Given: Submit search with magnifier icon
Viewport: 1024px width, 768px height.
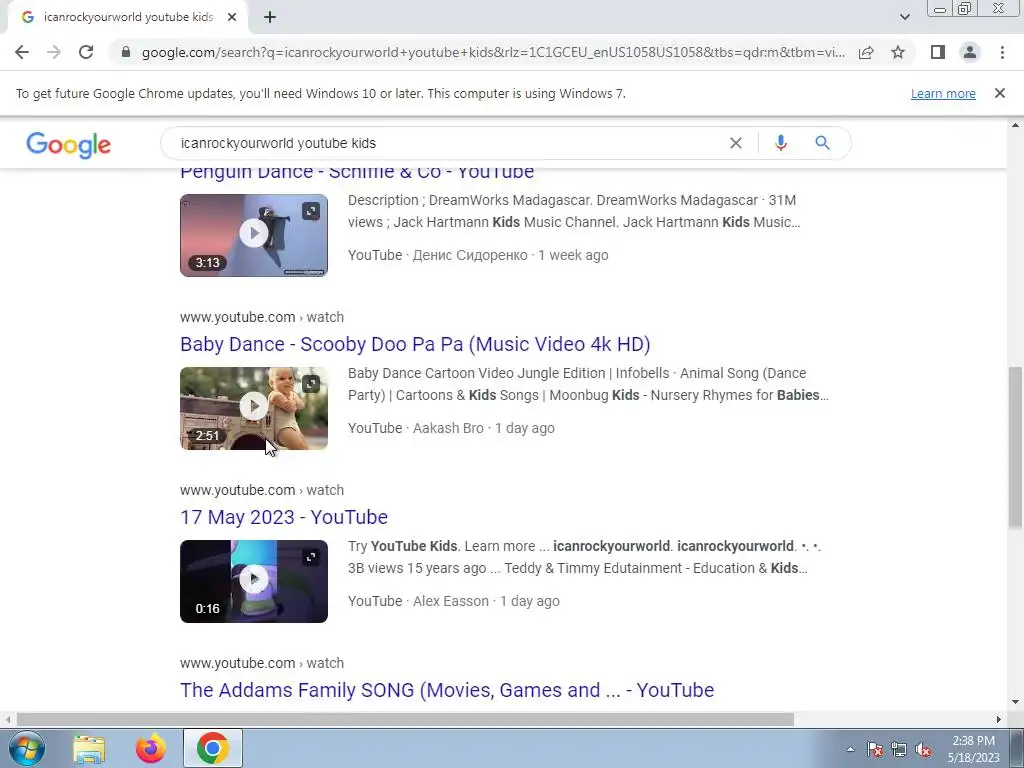Looking at the screenshot, I should click(x=822, y=143).
